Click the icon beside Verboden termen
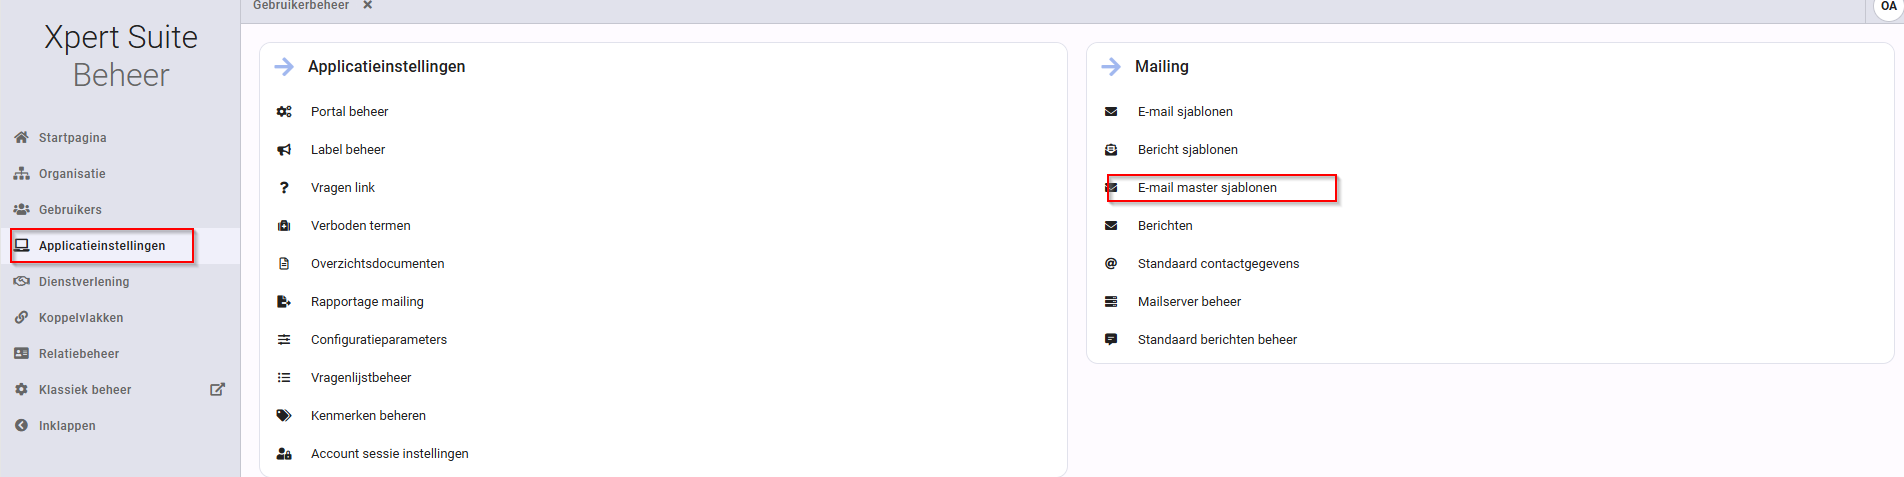This screenshot has width=1904, height=477. [284, 225]
